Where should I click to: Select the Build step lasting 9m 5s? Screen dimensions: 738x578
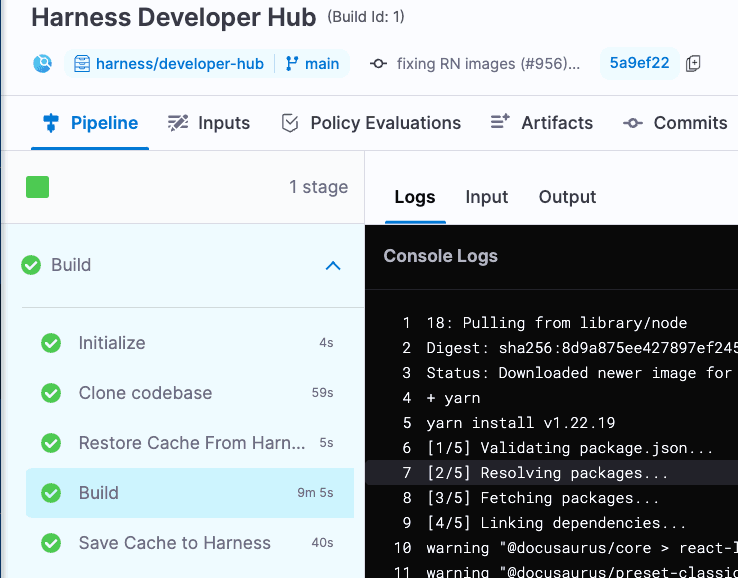coord(190,493)
